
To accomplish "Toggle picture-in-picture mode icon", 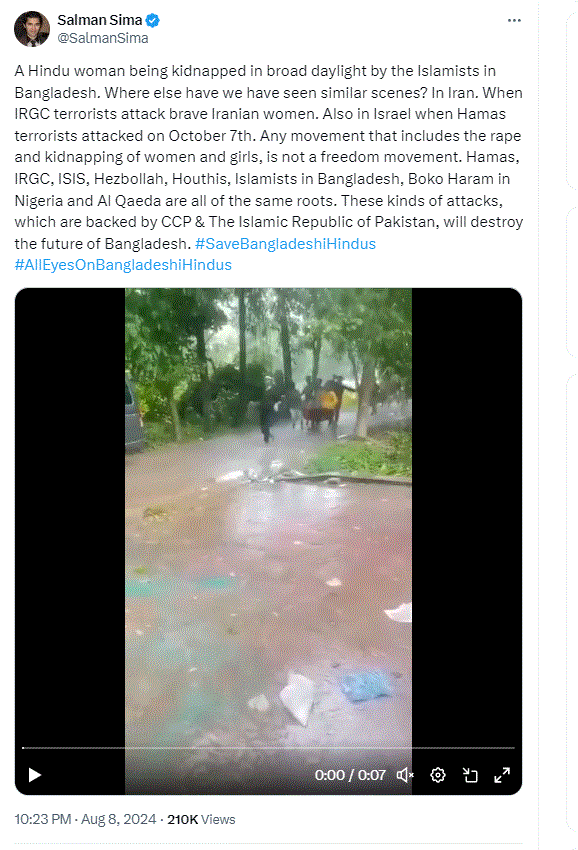I will pyautogui.click(x=470, y=775).
